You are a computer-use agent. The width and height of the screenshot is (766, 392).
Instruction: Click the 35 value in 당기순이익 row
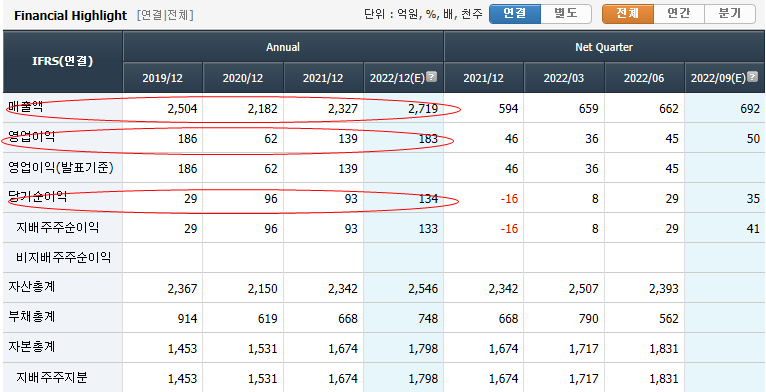753,199
